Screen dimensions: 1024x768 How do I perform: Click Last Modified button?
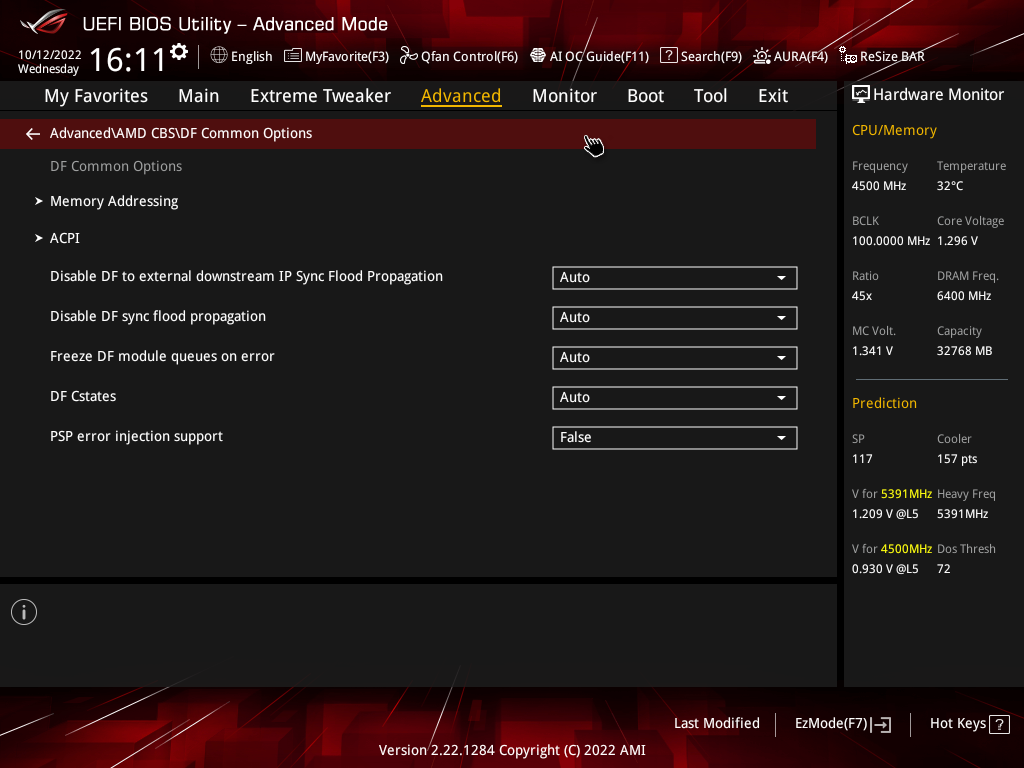[x=716, y=724]
